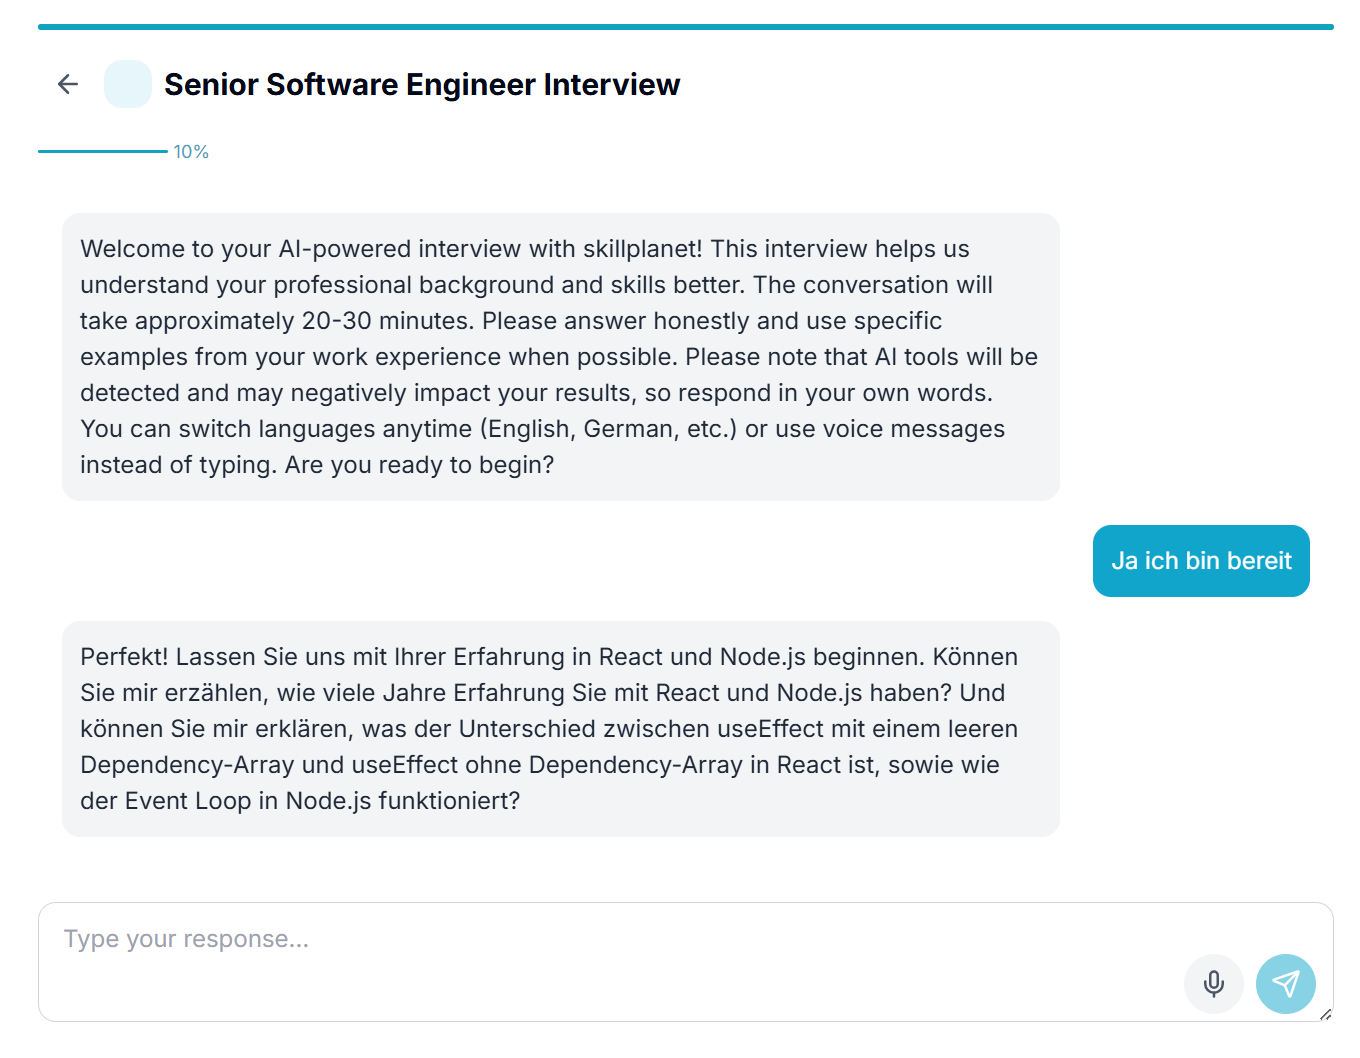The width and height of the screenshot is (1360, 1058).
Task: Click the 'Type your response...' input field
Action: 400,939
